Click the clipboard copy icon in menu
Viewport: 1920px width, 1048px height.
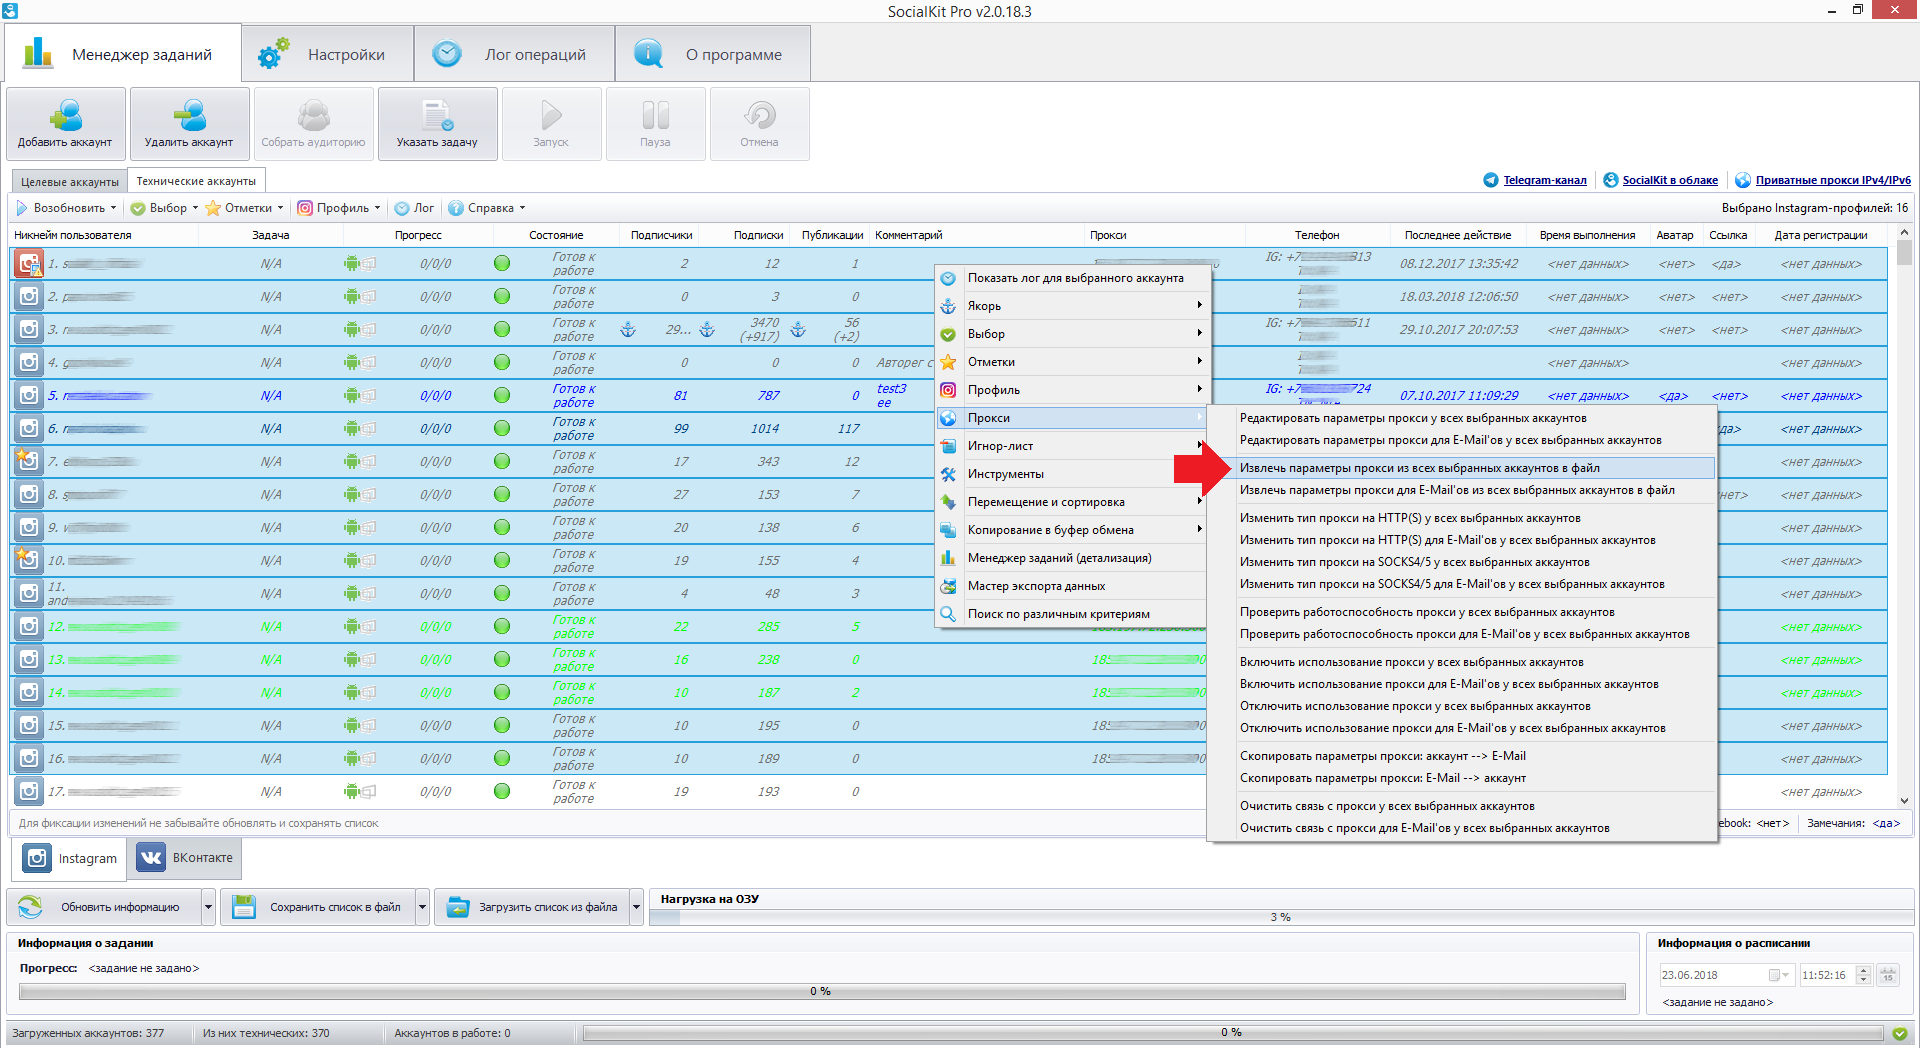tap(948, 530)
